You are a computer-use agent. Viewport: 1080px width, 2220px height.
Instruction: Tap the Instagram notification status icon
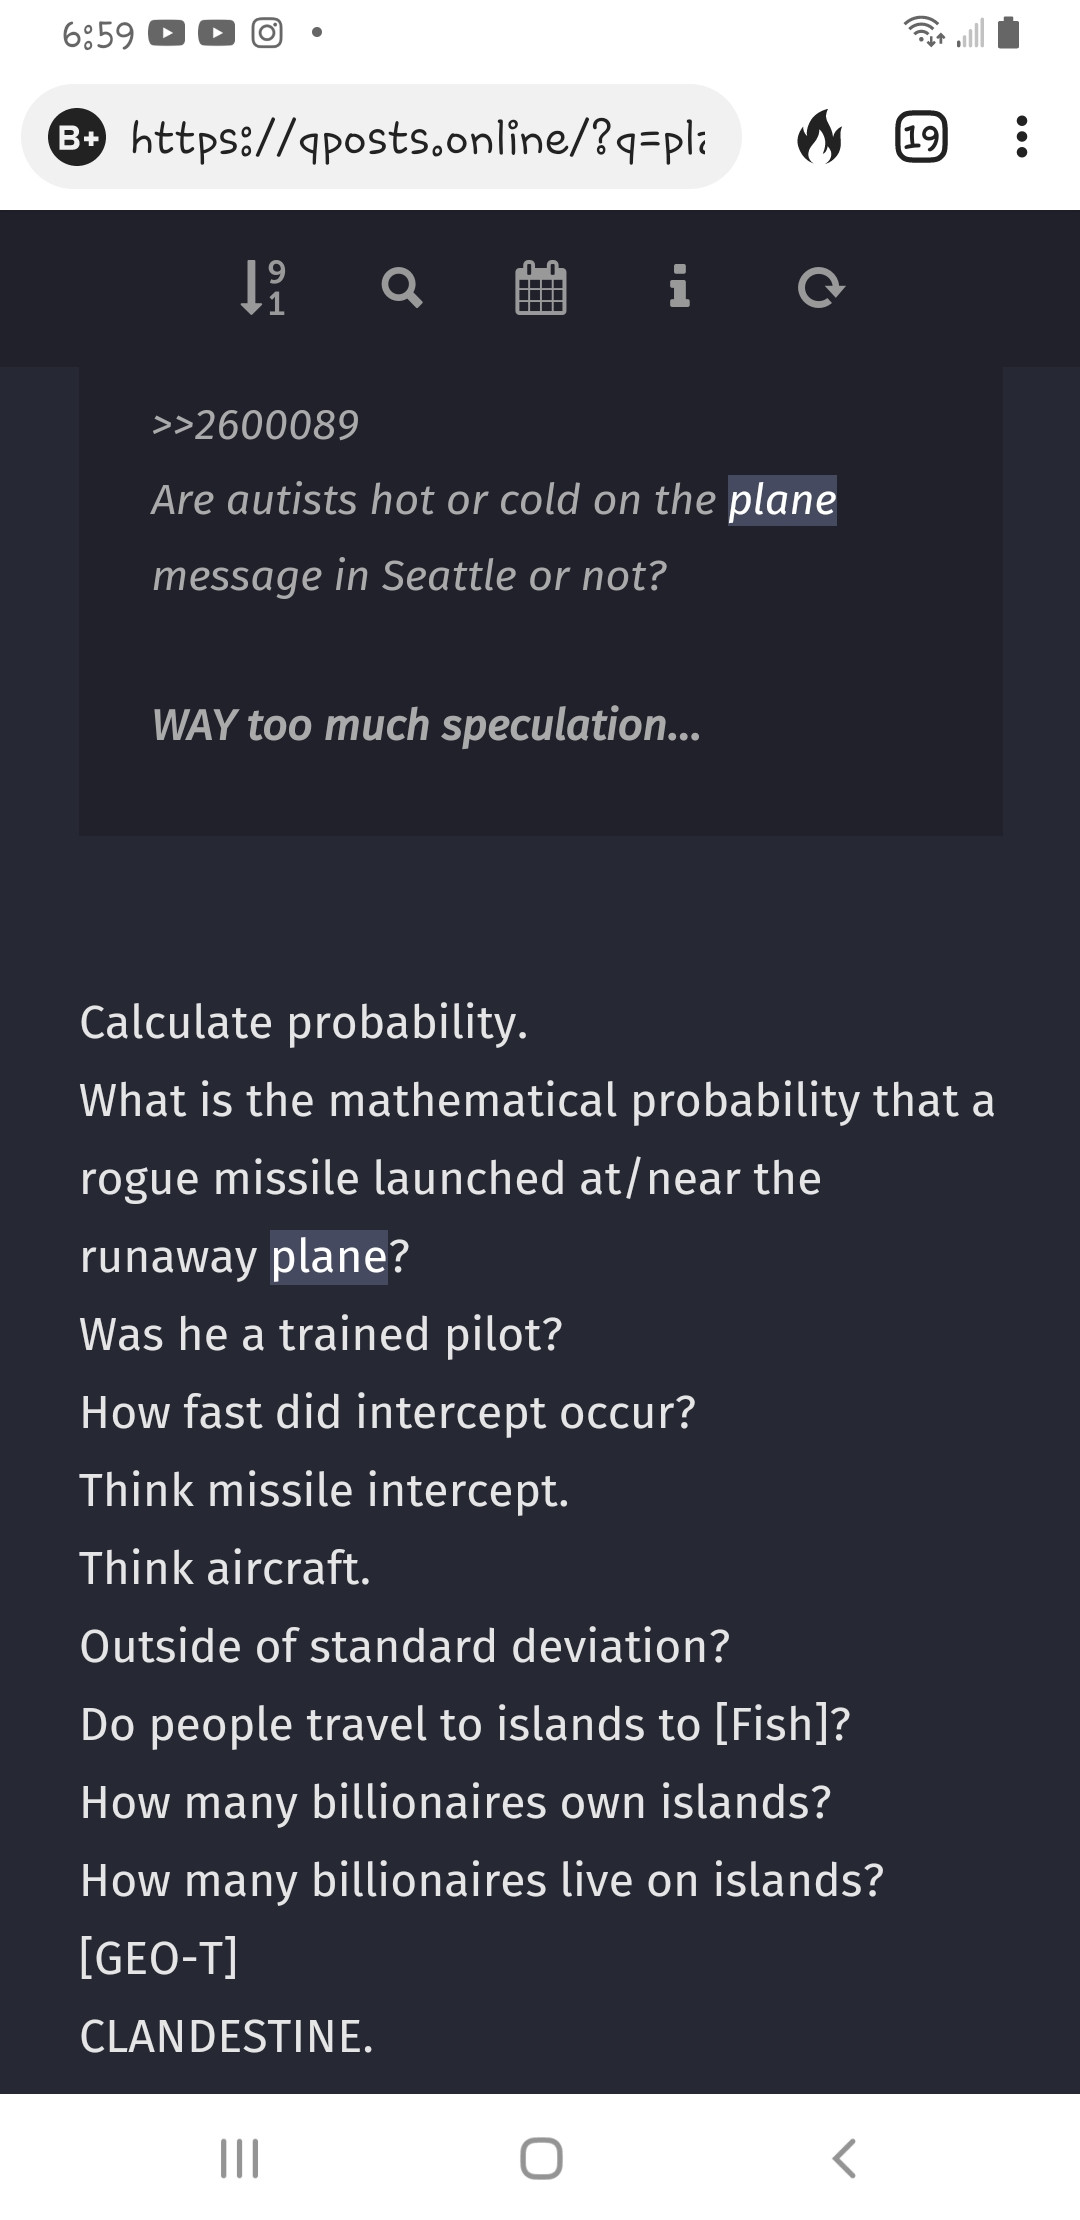pyautogui.click(x=267, y=34)
